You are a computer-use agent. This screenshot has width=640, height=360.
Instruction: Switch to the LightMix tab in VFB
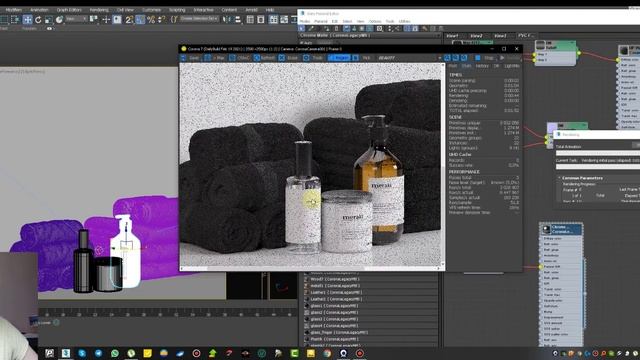coord(512,66)
